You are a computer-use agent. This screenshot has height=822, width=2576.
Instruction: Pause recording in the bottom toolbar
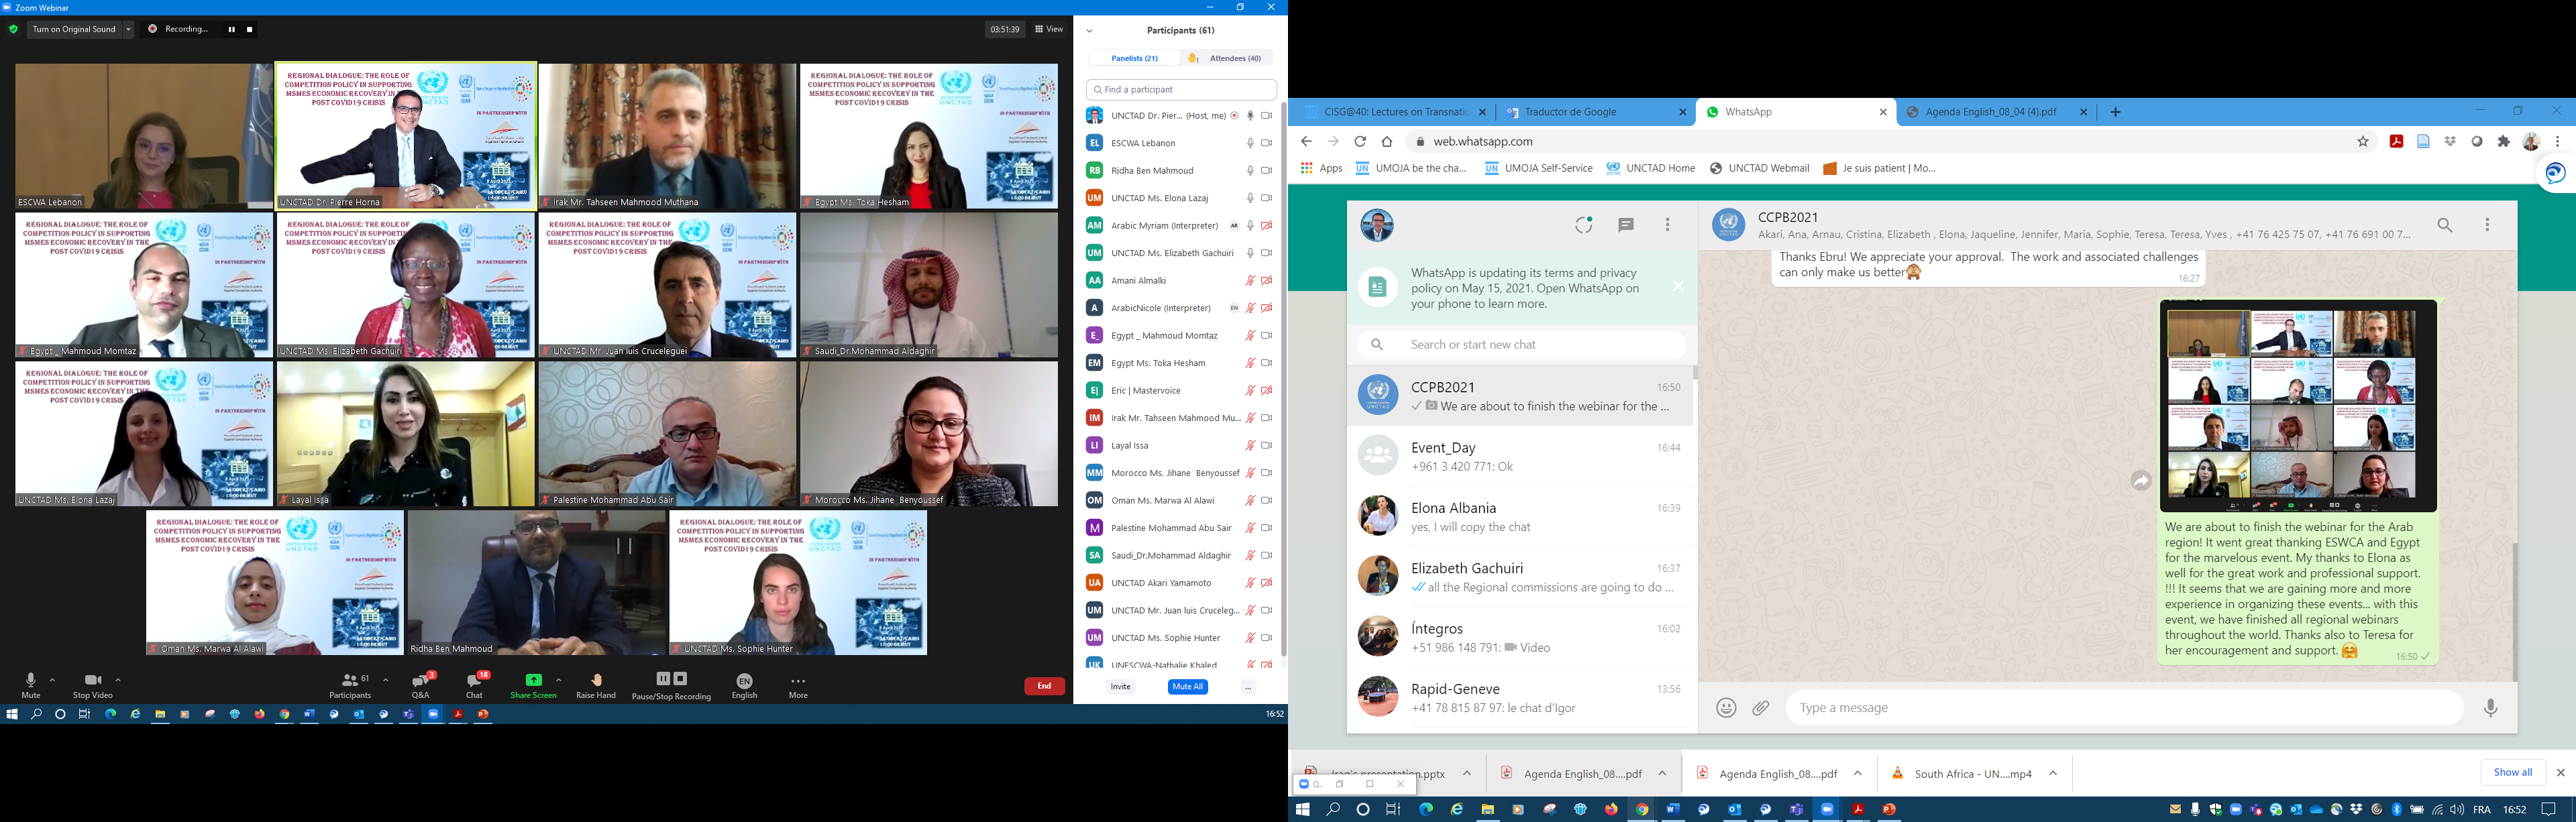pos(662,678)
